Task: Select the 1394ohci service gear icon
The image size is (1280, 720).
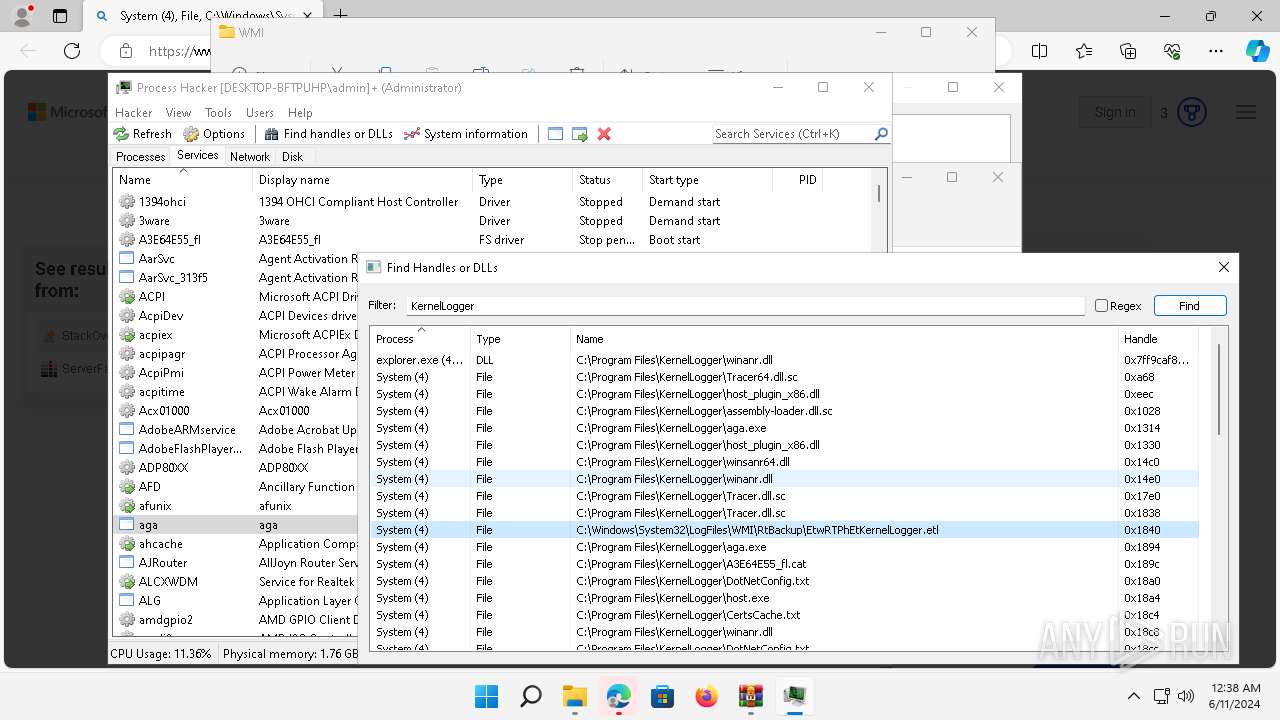Action: pos(127,202)
